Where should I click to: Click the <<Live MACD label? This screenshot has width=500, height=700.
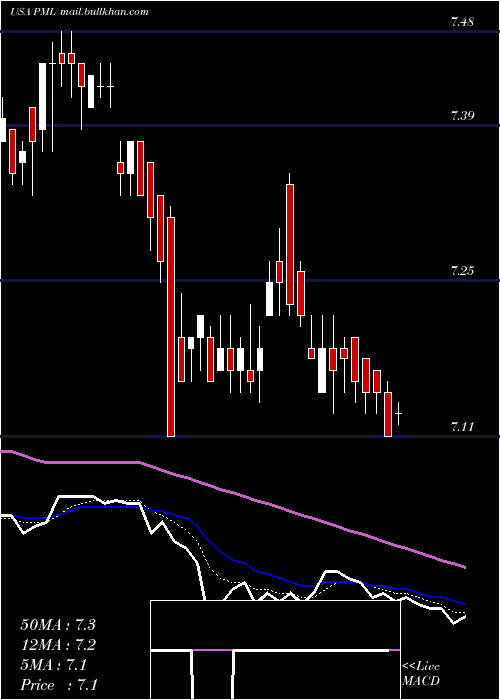tap(421, 674)
